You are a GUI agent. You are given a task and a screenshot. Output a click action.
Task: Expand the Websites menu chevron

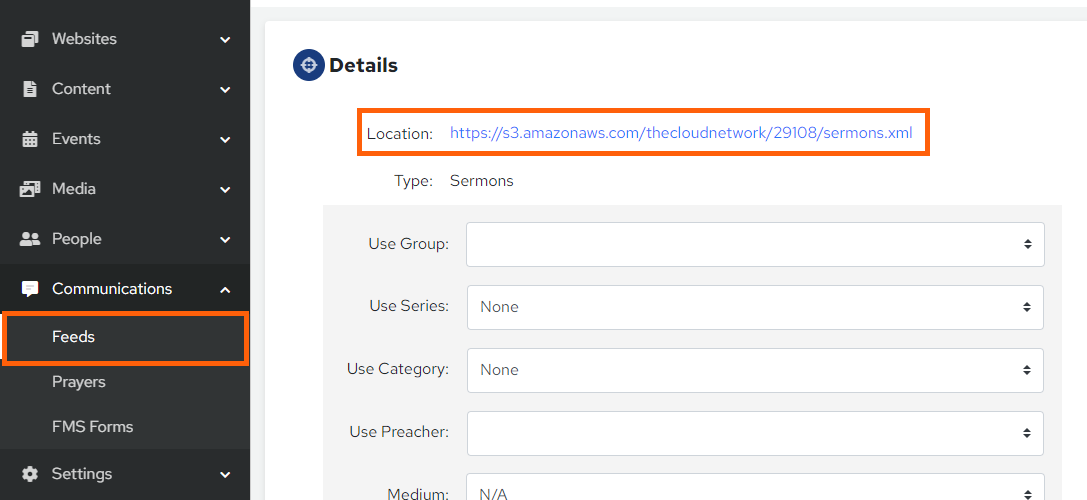[225, 40]
